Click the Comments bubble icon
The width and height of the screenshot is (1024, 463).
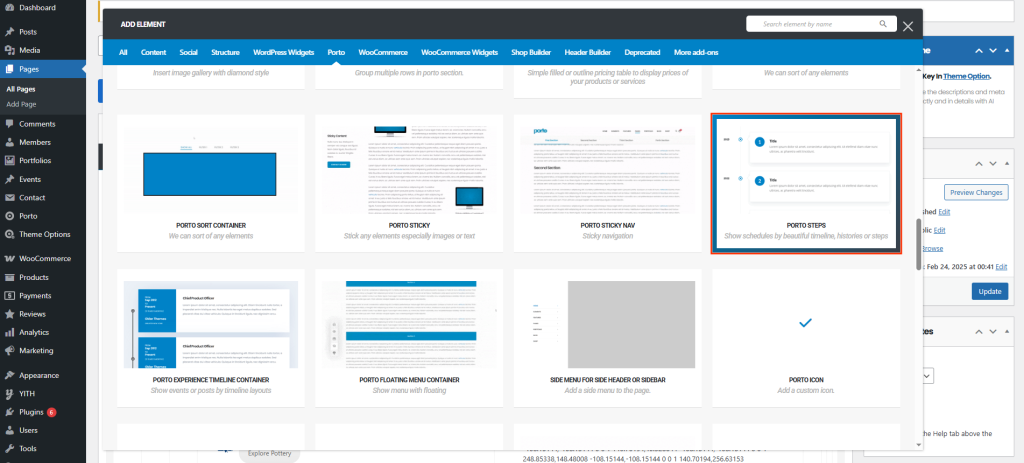point(9,124)
